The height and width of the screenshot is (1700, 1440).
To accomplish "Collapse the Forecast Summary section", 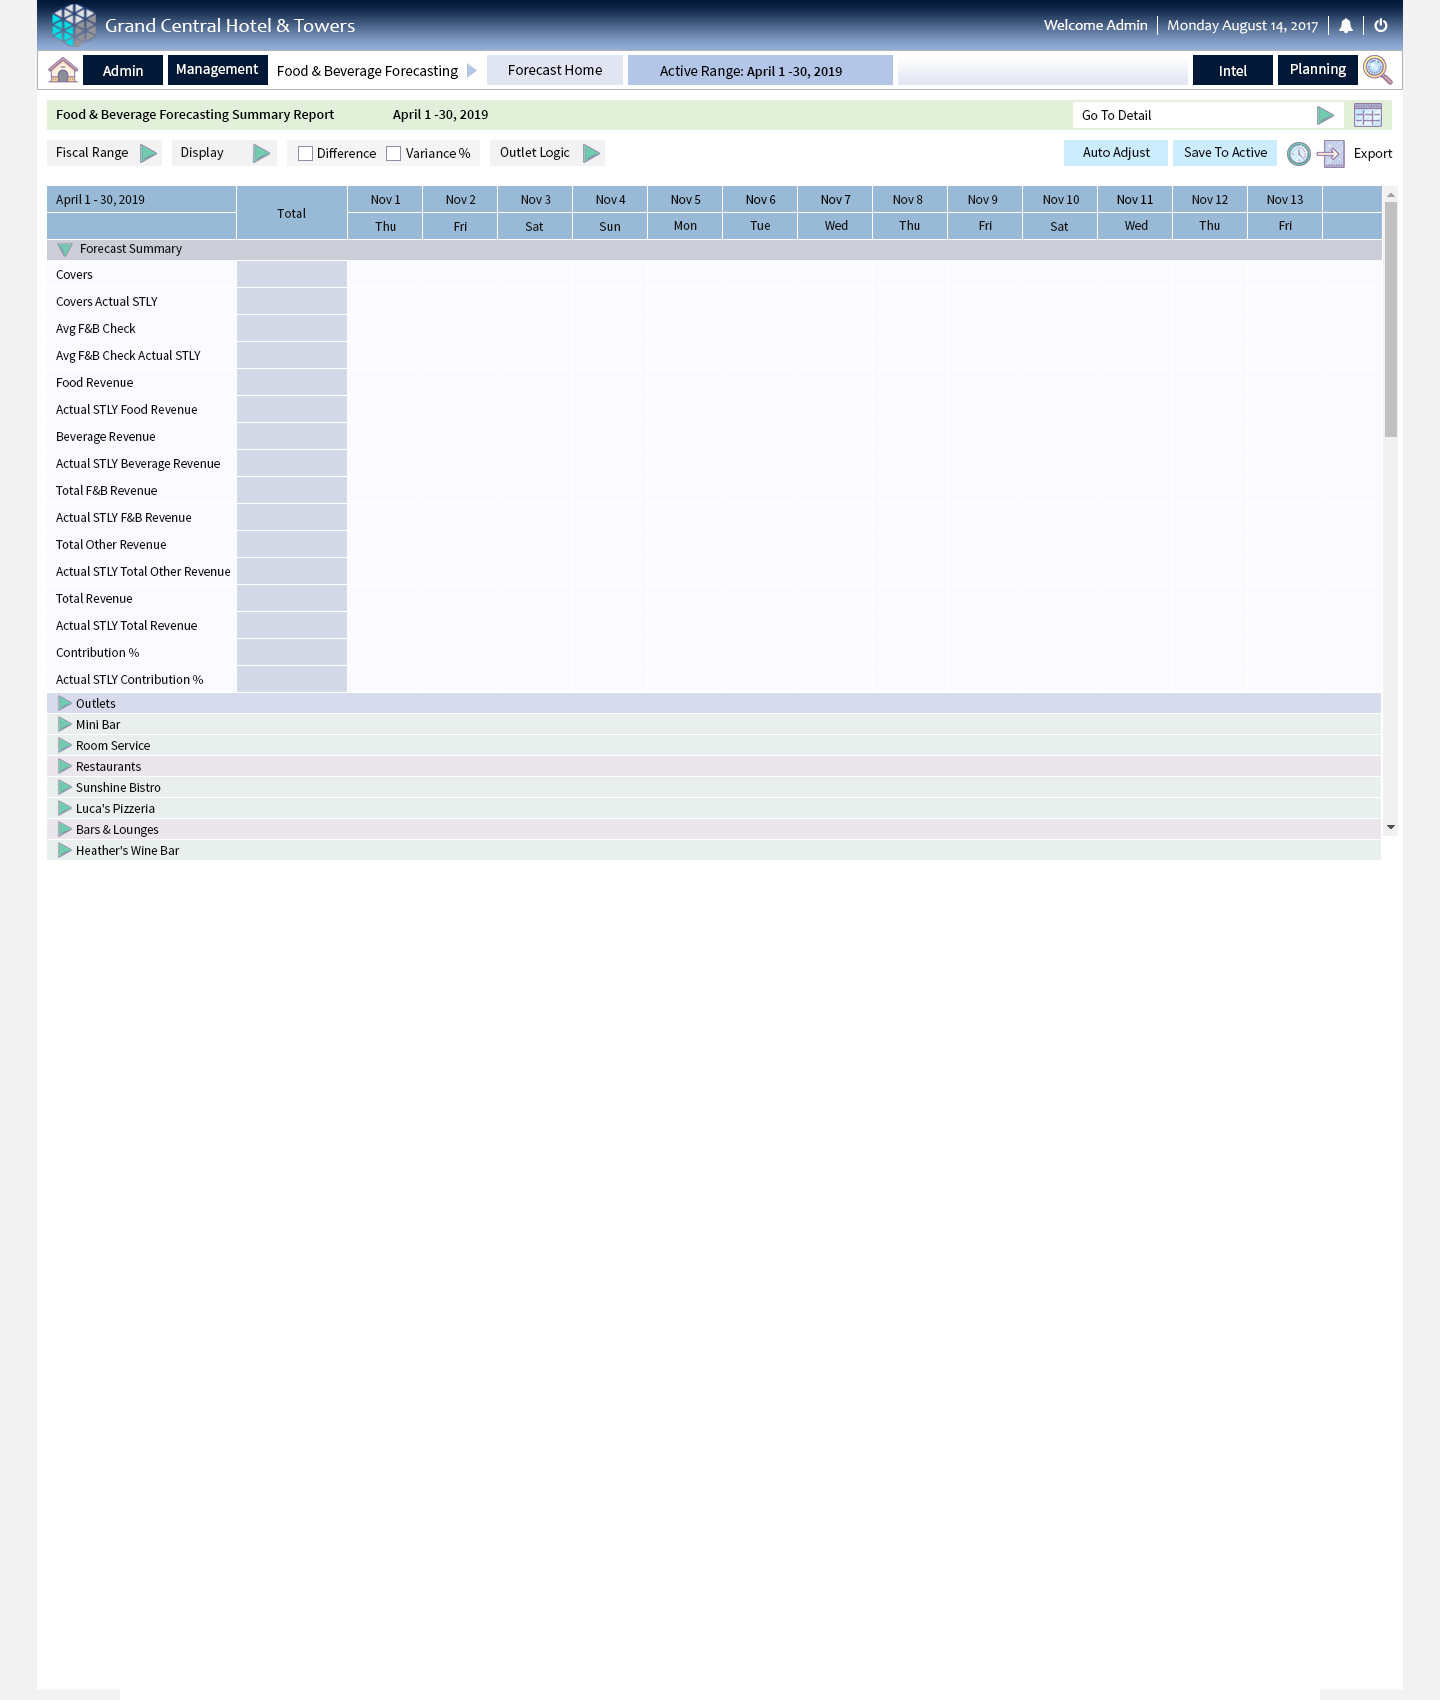I will (65, 249).
